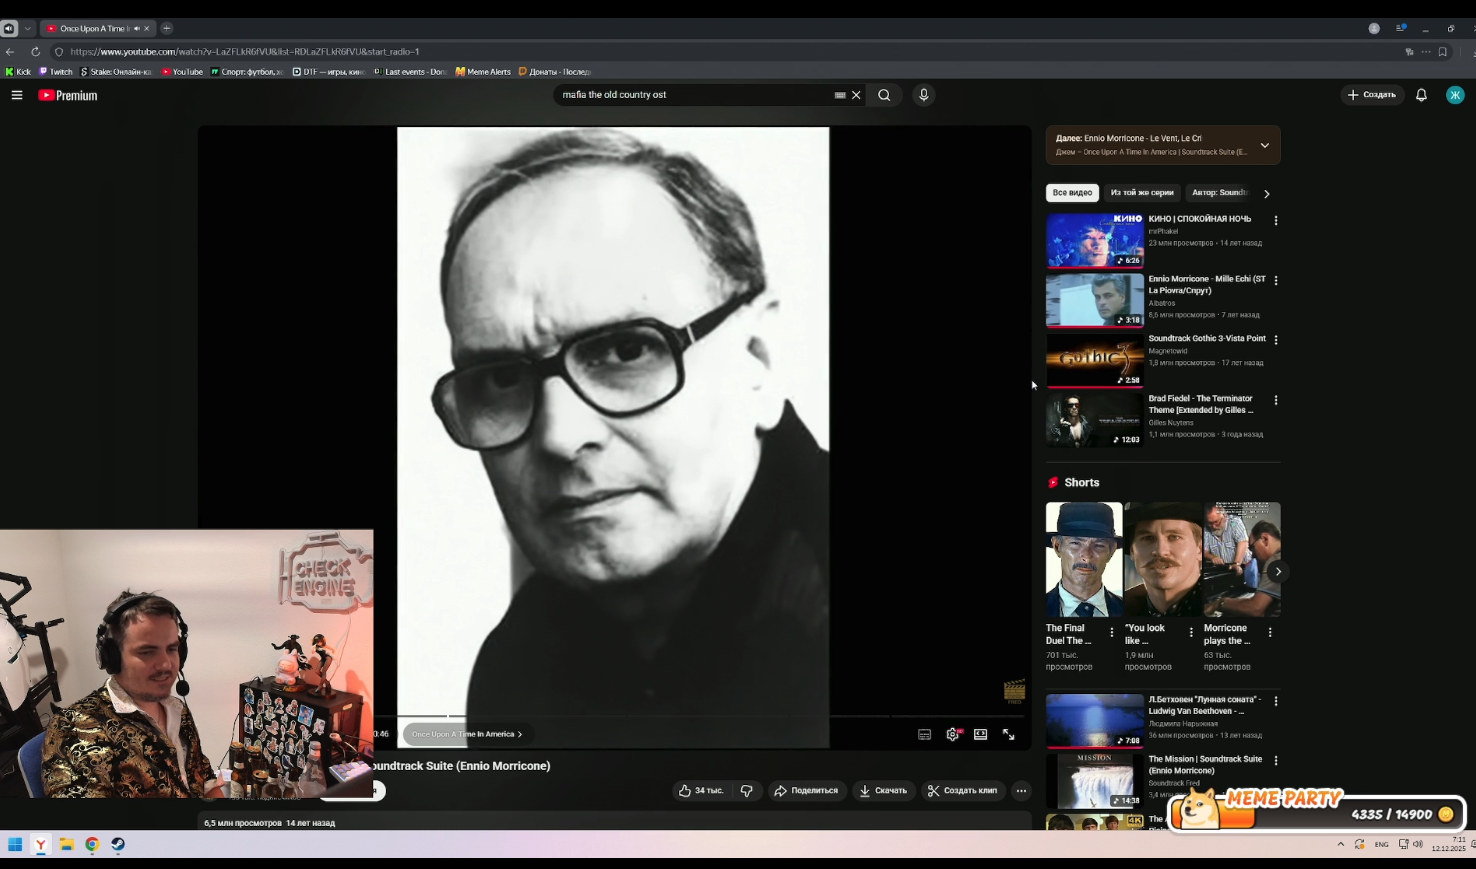Open the notifications bell
The width and height of the screenshot is (1476, 869).
click(x=1421, y=95)
